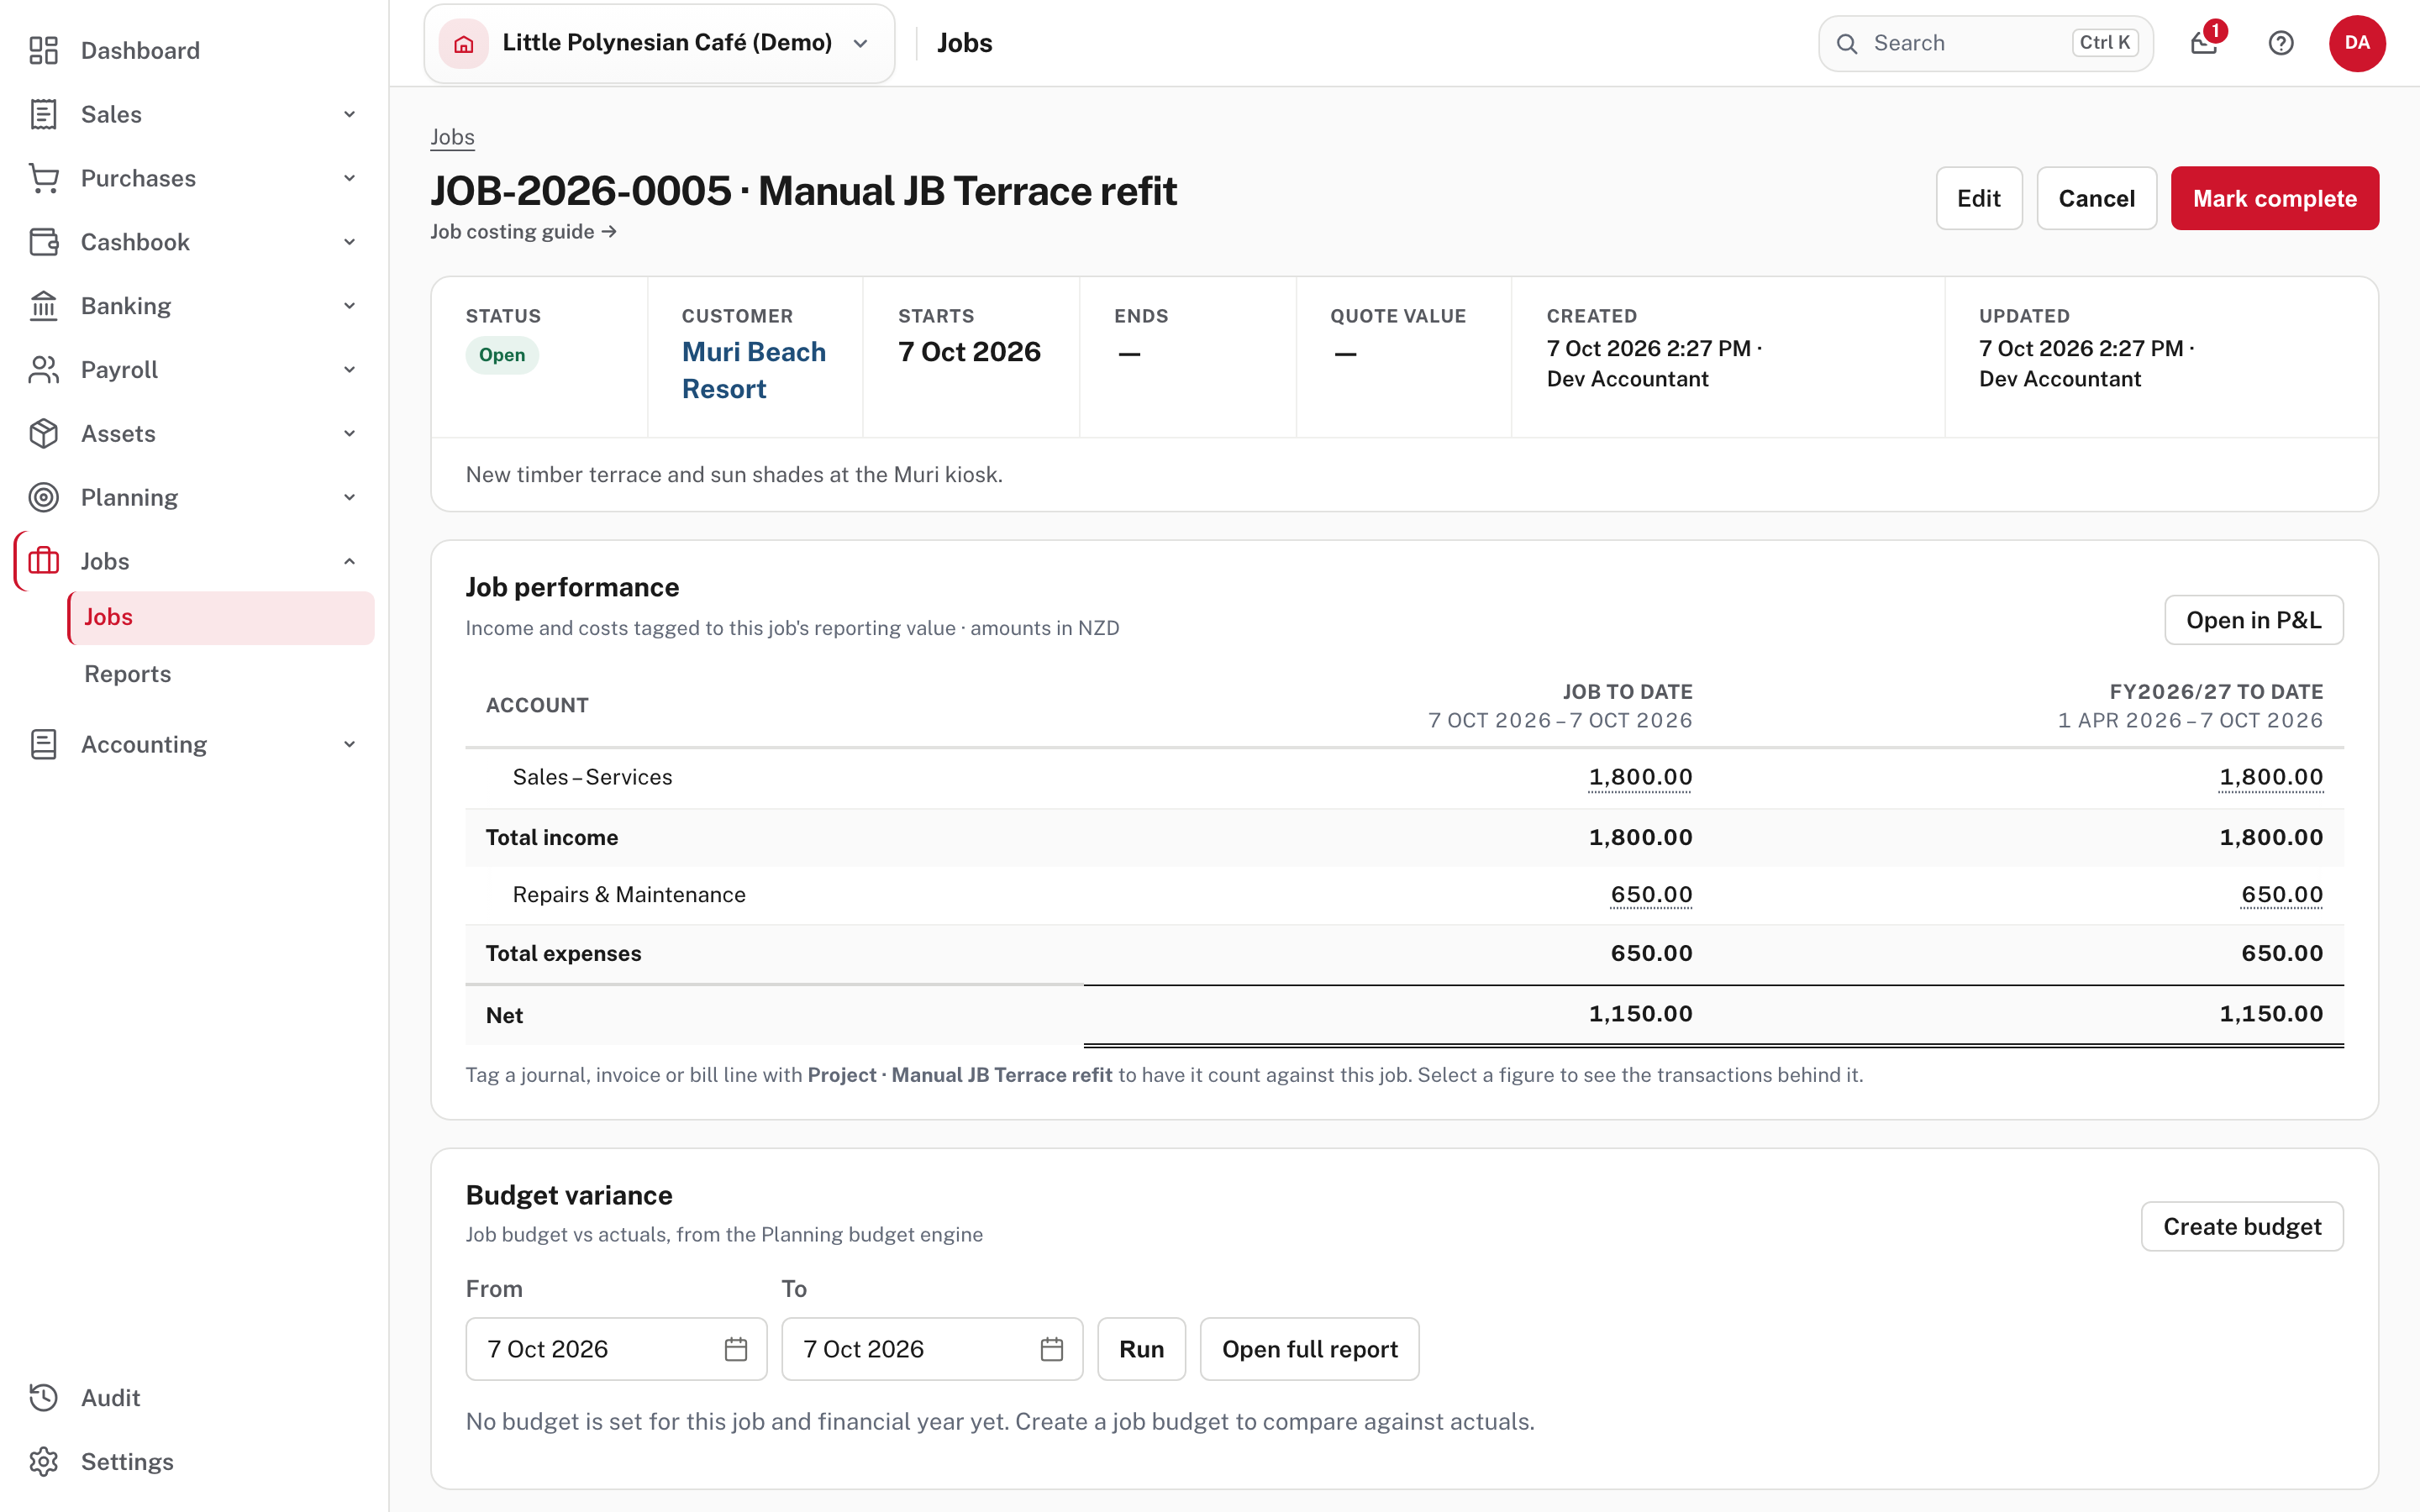2420x1512 pixels.
Task: Expand the Cashbook menu chevron
Action: [x=349, y=242]
